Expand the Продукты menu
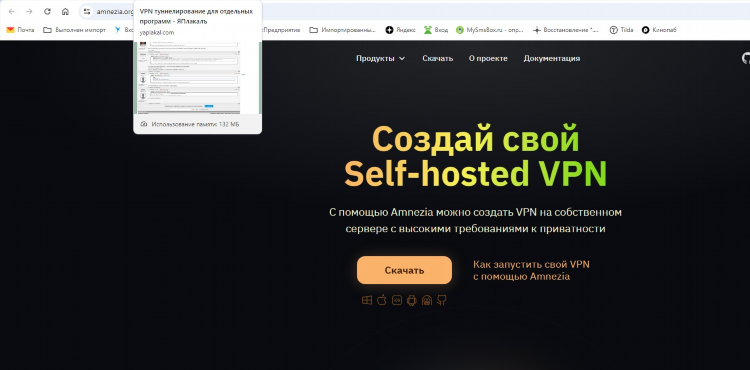 coord(380,58)
